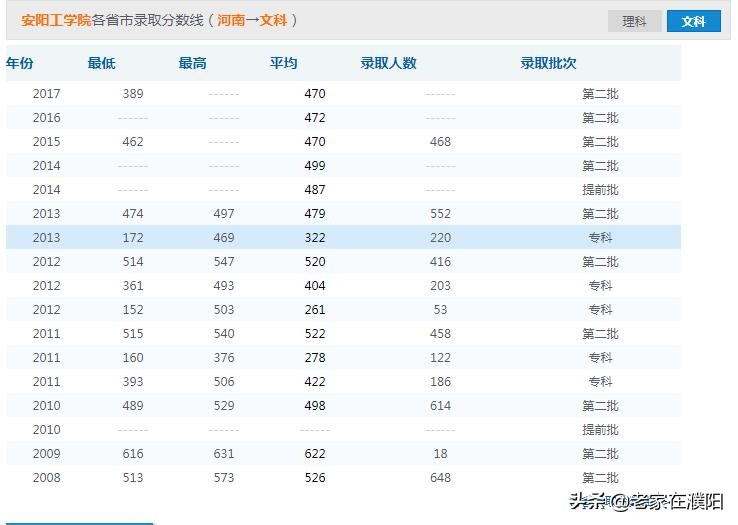Click highest score 631
Screen dimensions: 738x525
pyautogui.click(x=224, y=454)
